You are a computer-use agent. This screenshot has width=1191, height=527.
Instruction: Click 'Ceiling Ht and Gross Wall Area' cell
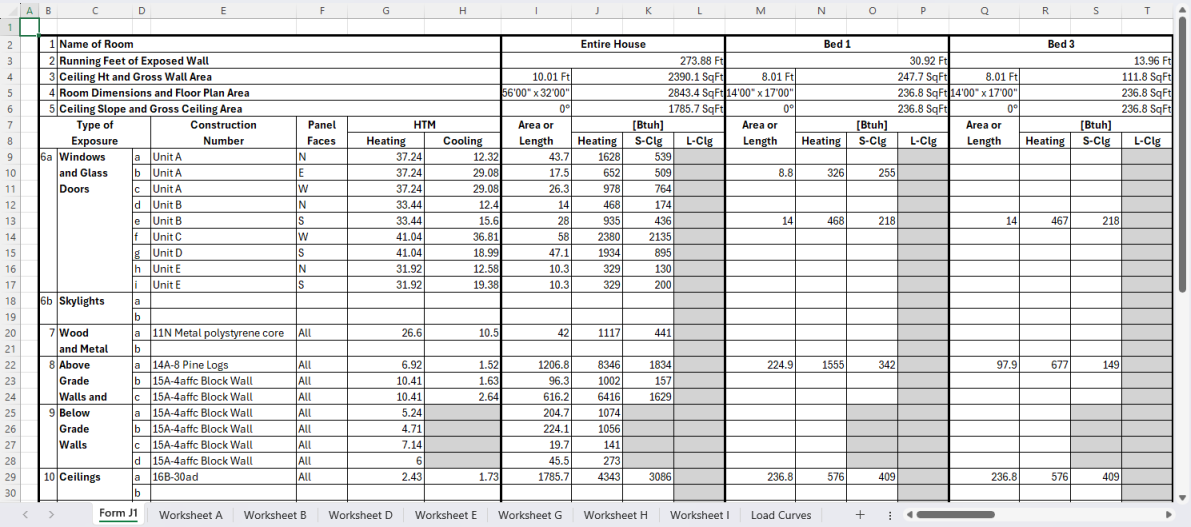279,76
